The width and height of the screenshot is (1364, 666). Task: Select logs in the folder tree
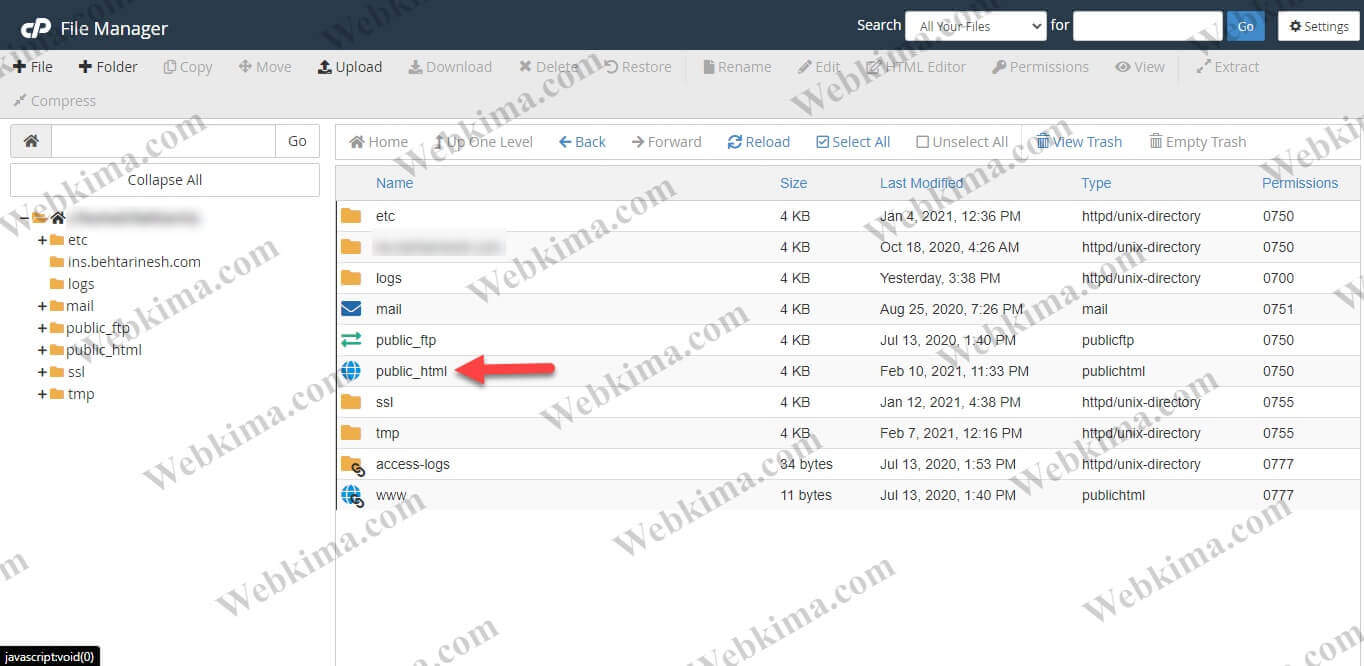pyautogui.click(x=81, y=284)
